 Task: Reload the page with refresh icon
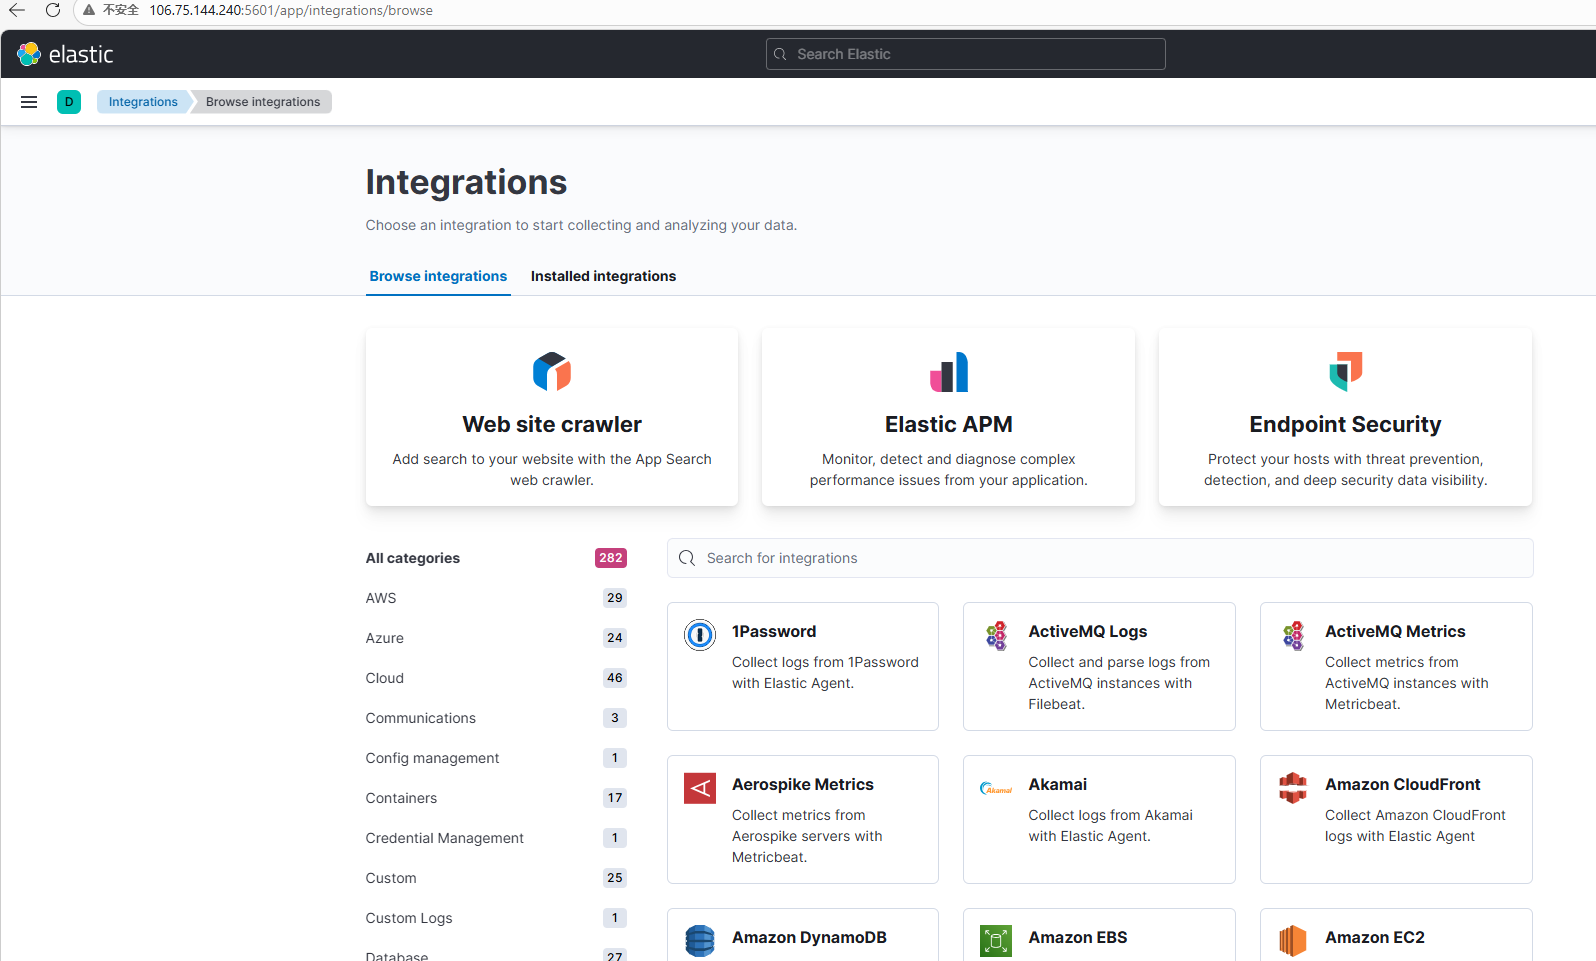53,10
